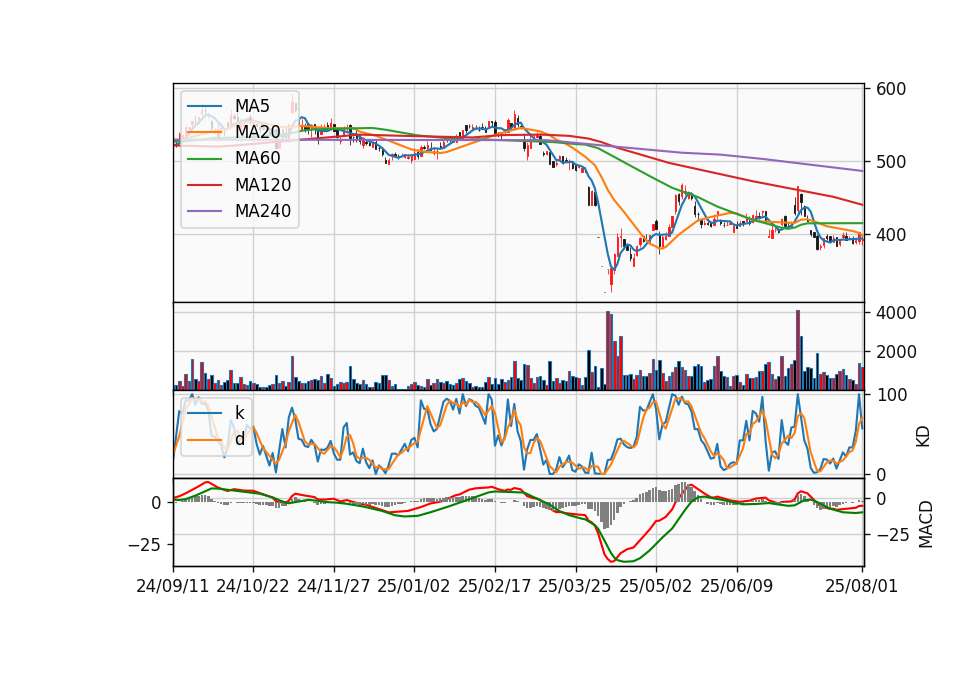
Task: Click the red MA120 legend line sample
Action: tap(204, 185)
